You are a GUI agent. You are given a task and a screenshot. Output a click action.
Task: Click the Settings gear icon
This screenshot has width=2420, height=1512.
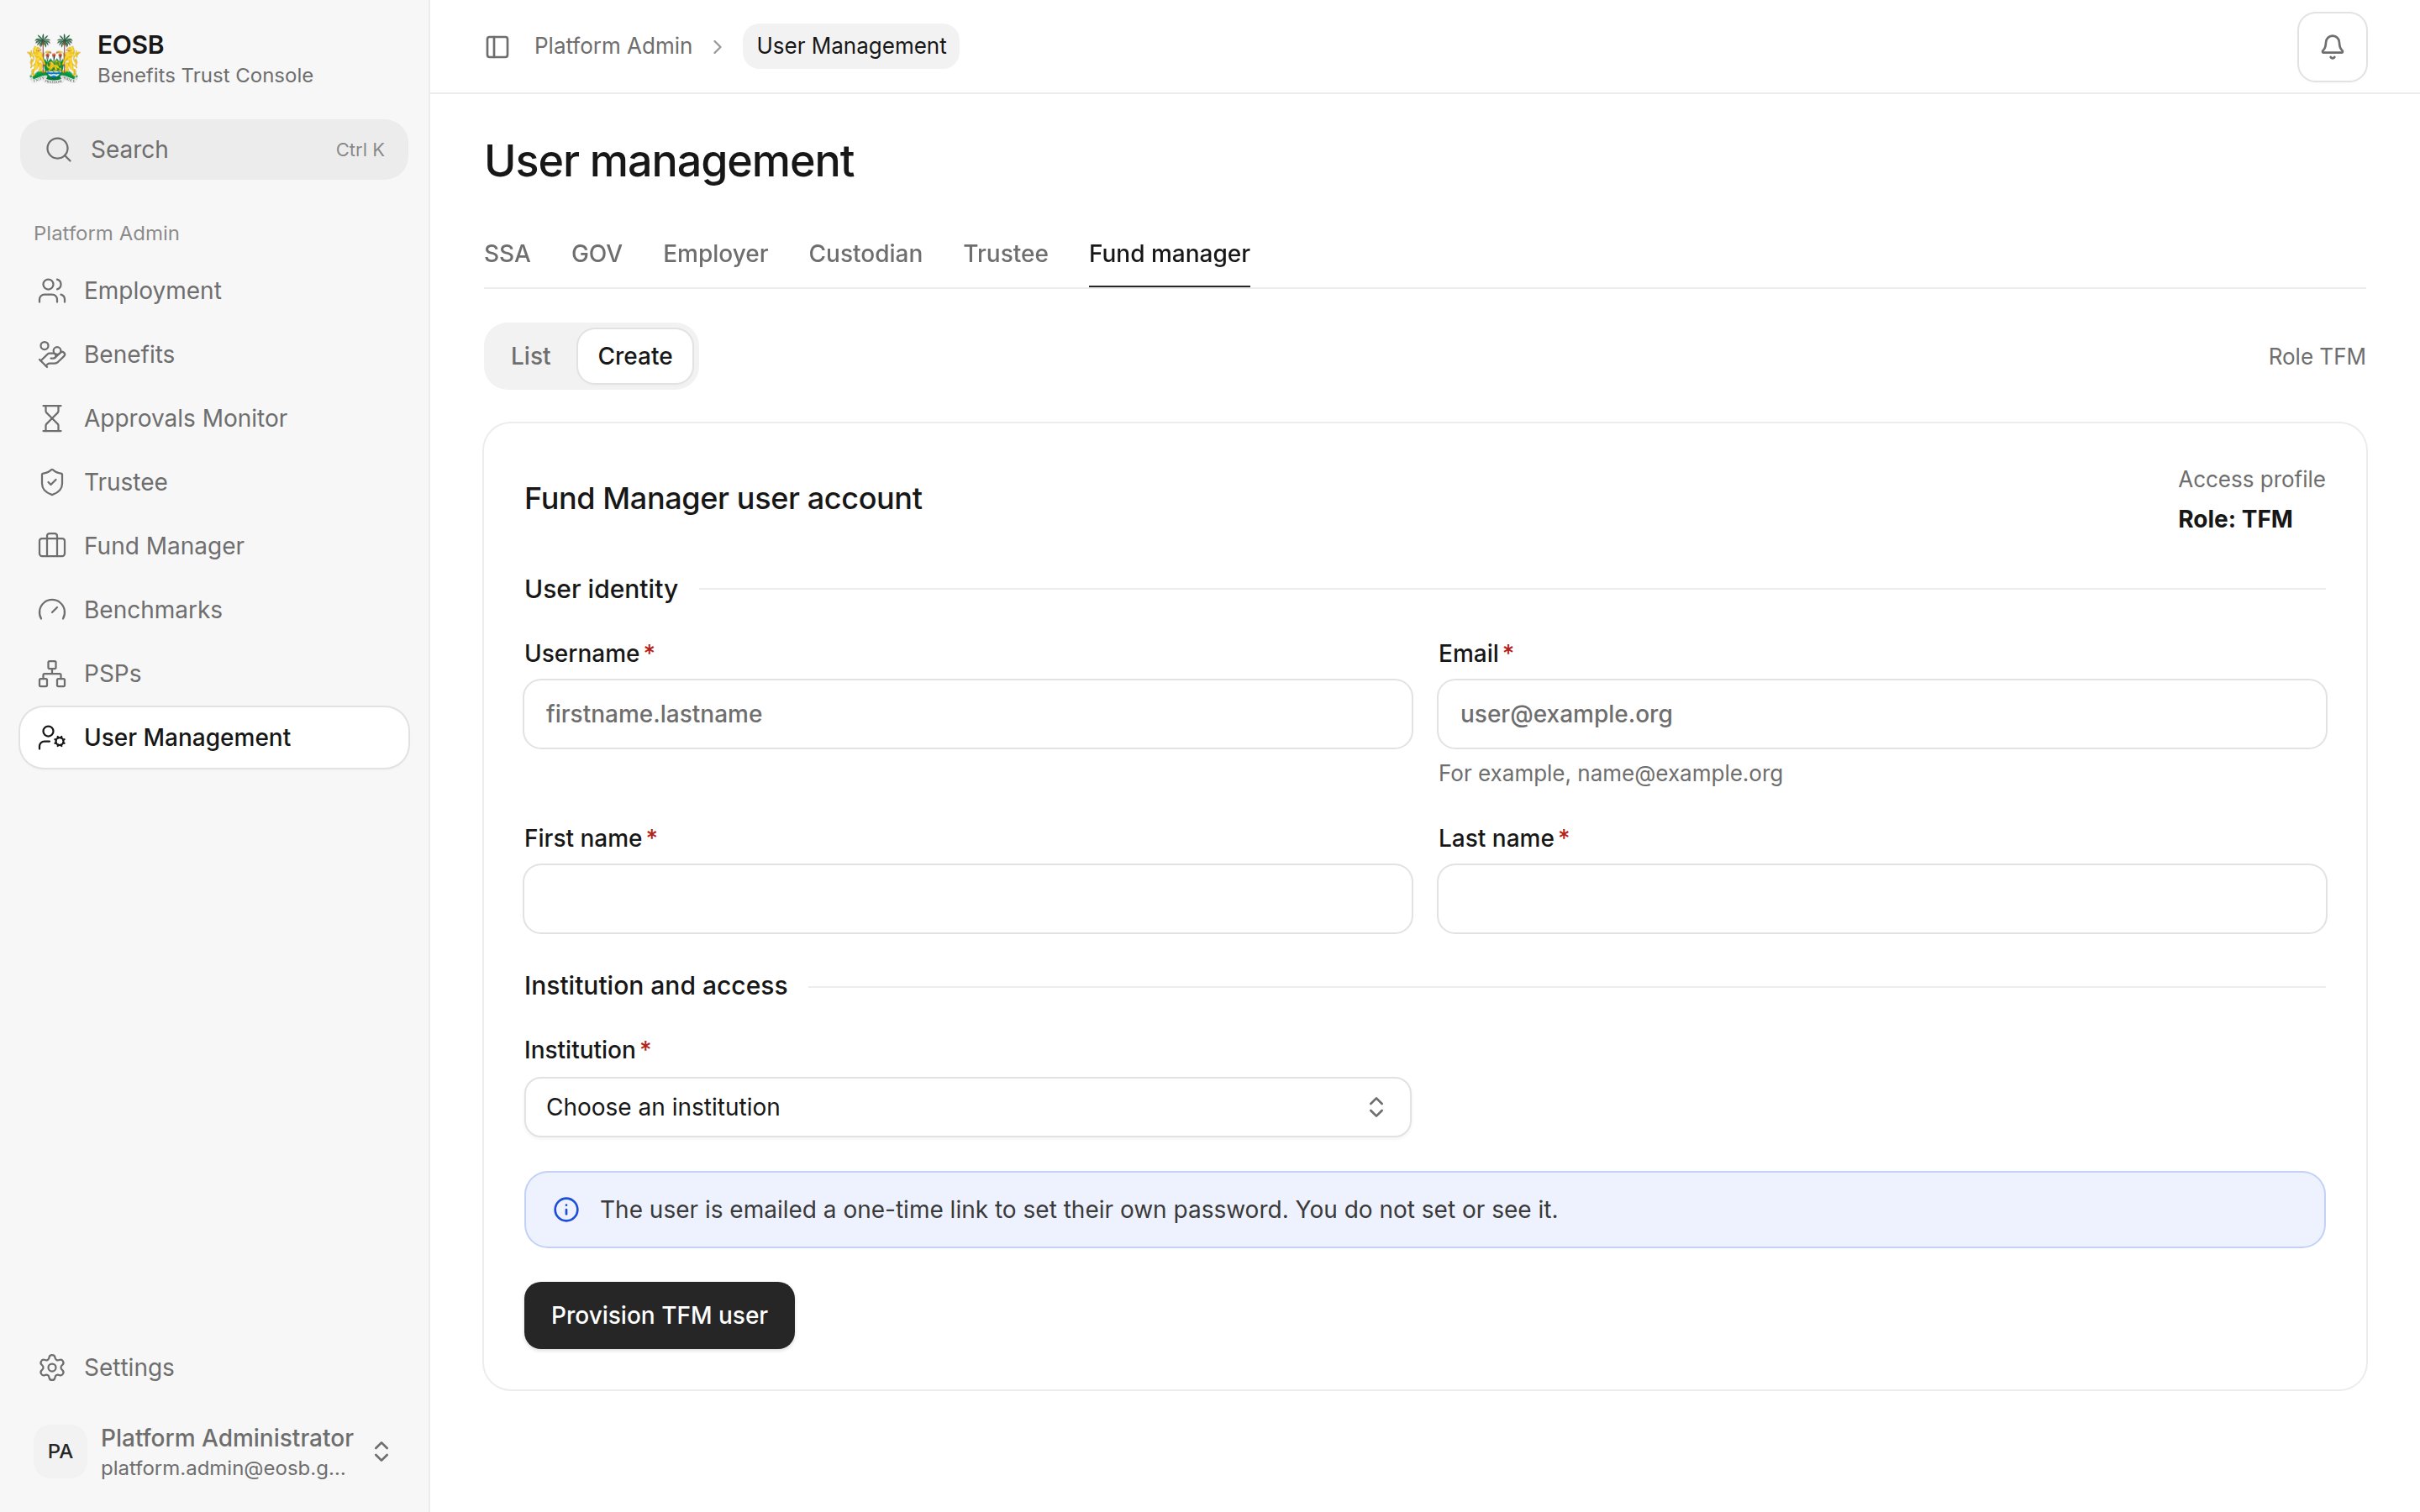pos(52,1367)
